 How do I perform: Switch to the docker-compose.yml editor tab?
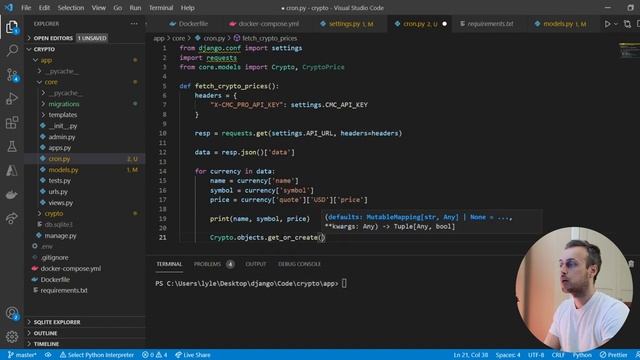(264, 24)
